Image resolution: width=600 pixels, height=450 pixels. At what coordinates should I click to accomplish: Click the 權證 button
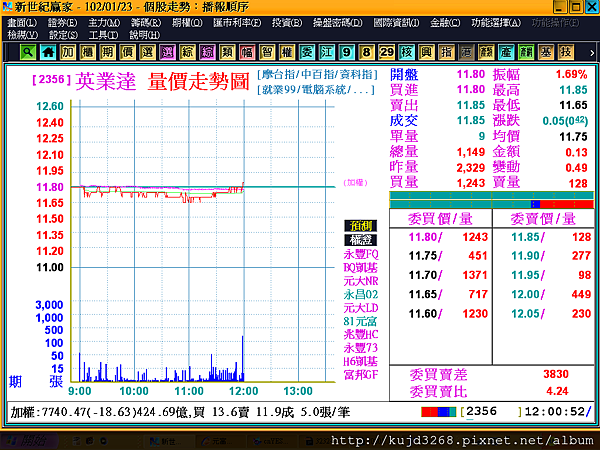tap(360, 240)
